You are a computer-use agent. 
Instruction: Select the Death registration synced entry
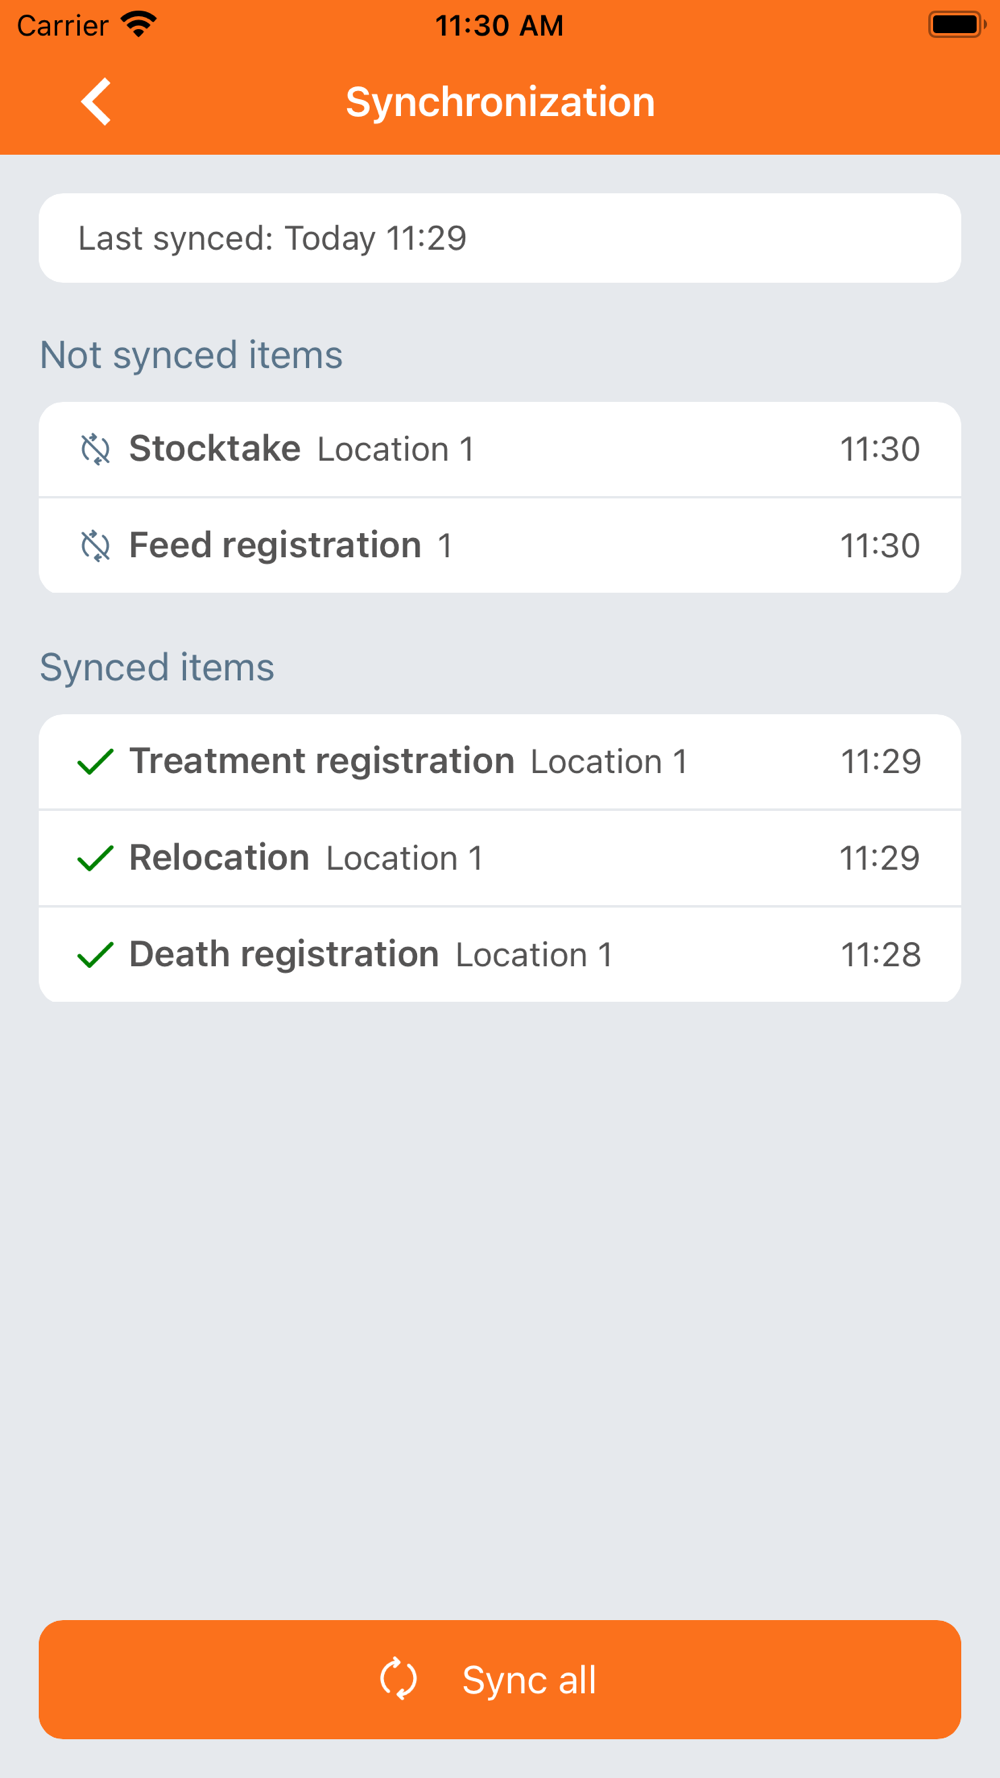point(500,955)
